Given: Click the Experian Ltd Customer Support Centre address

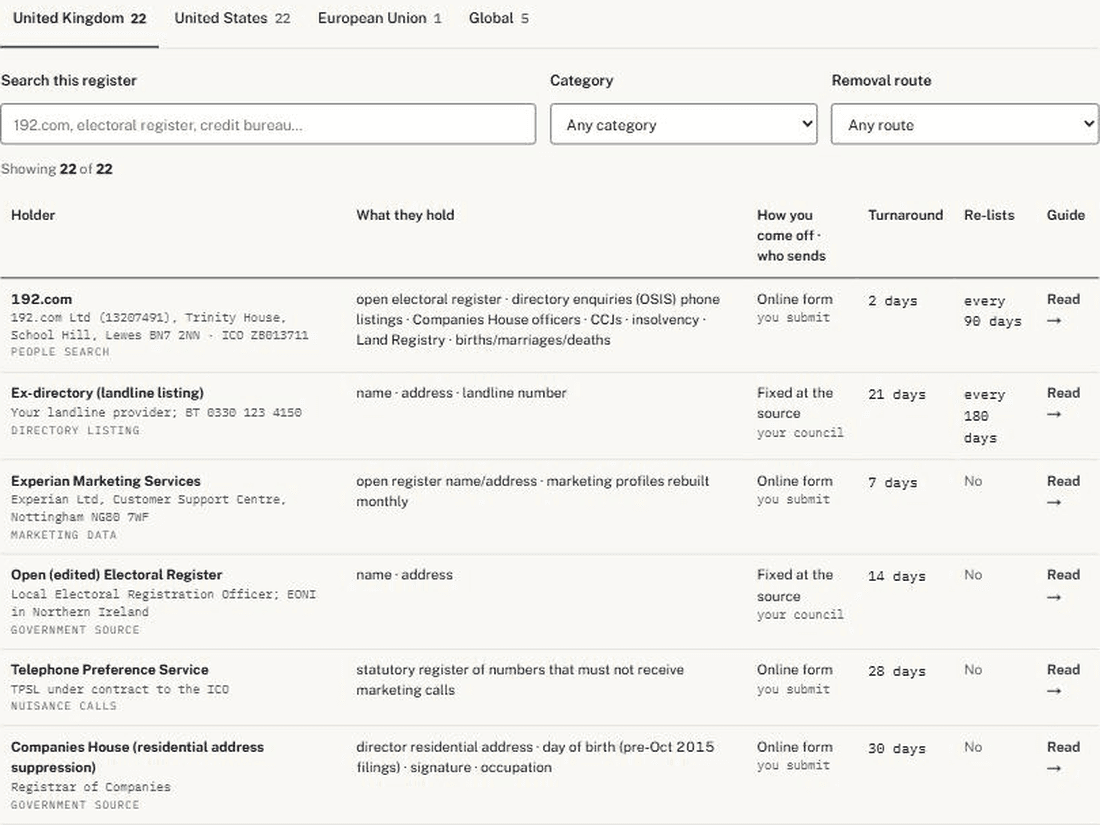Looking at the screenshot, I should pyautogui.click(x=149, y=508).
